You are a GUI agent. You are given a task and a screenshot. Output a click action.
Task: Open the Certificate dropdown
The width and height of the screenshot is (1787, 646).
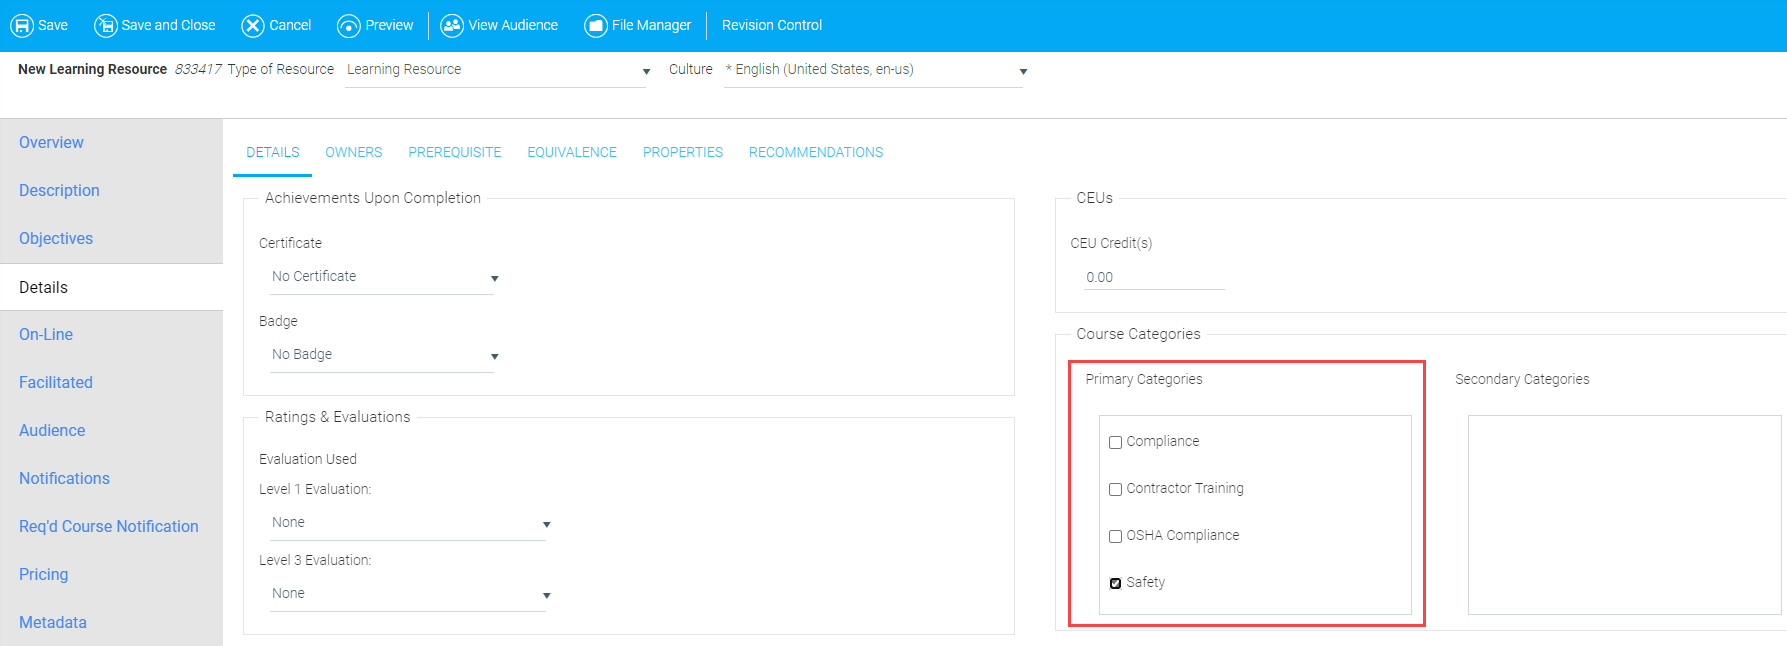(384, 277)
